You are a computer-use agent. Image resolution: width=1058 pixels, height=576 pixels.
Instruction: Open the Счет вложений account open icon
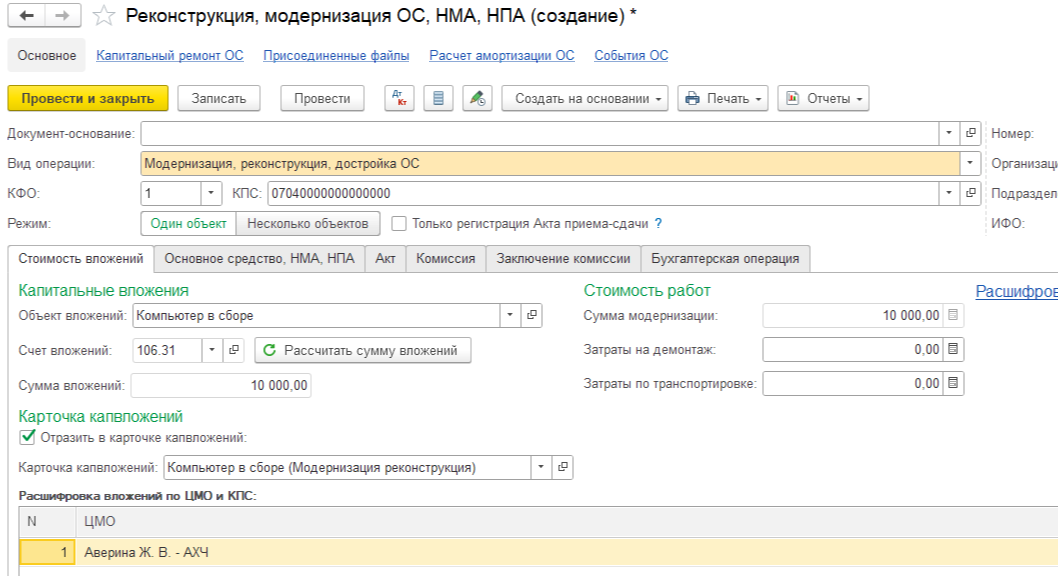233,350
